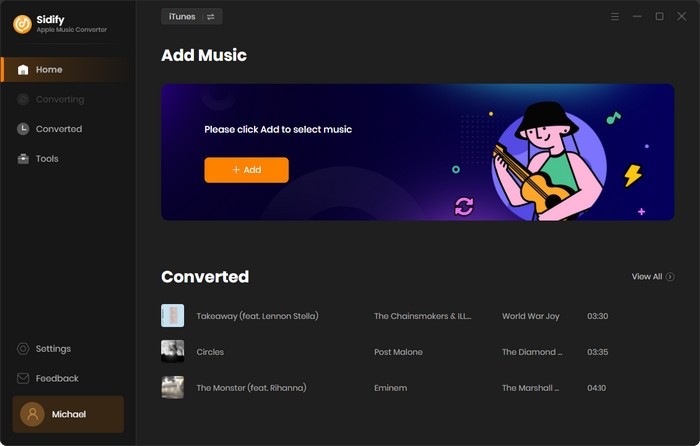700x446 pixels.
Task: Open Feedback via the envelope icon
Action: click(x=23, y=379)
